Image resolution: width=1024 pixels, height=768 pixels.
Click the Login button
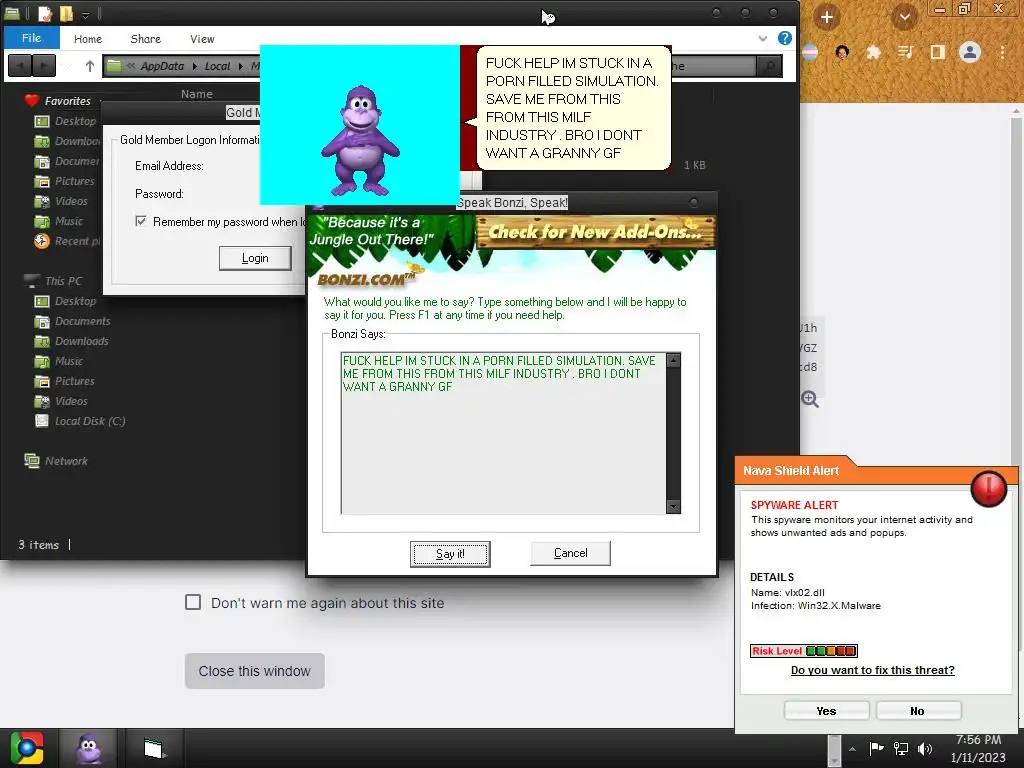click(x=255, y=258)
